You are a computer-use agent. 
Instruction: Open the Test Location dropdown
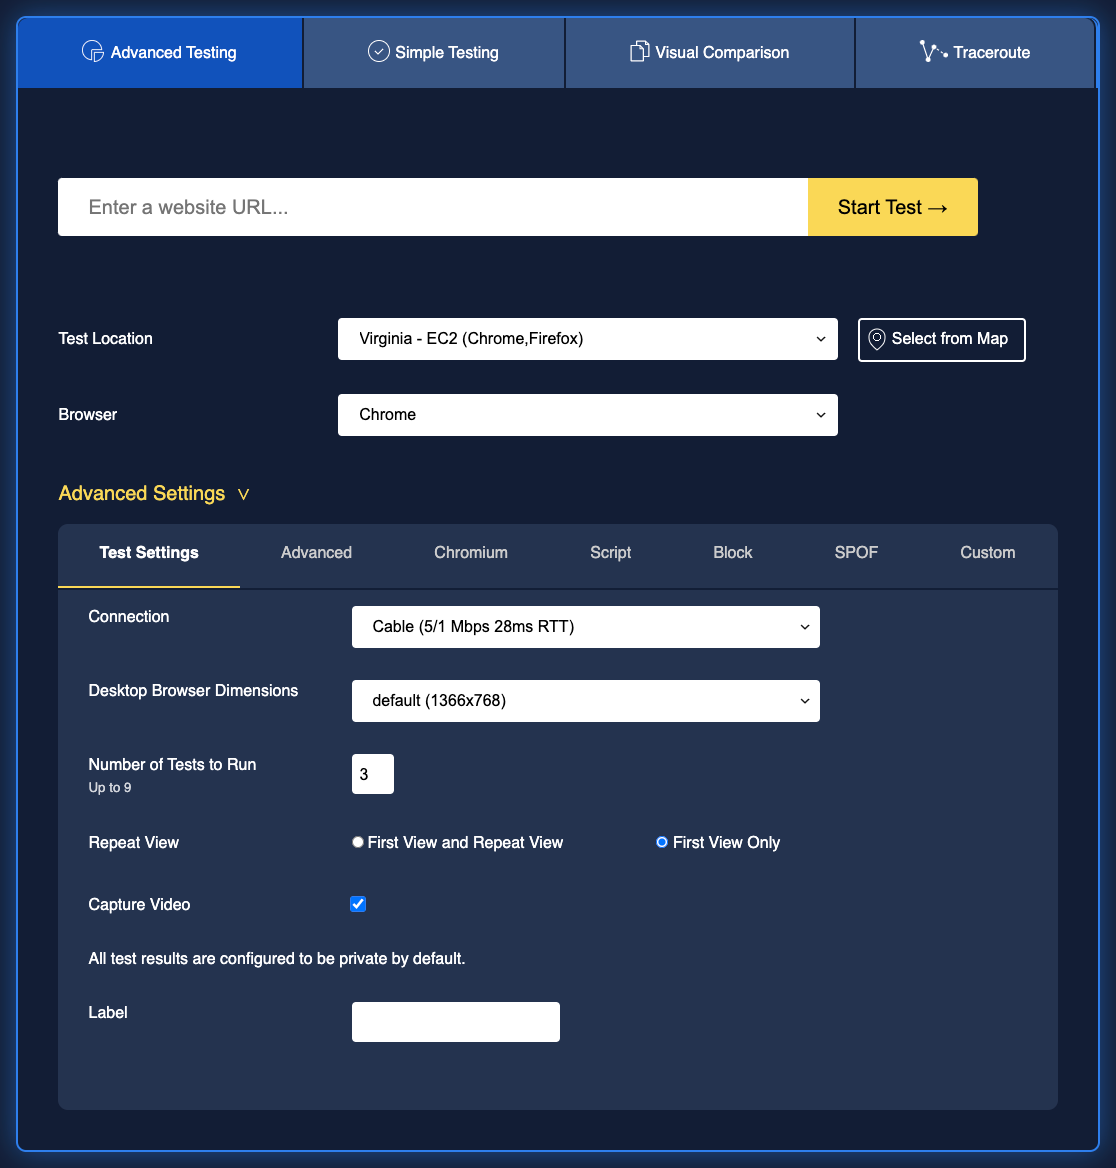click(588, 339)
